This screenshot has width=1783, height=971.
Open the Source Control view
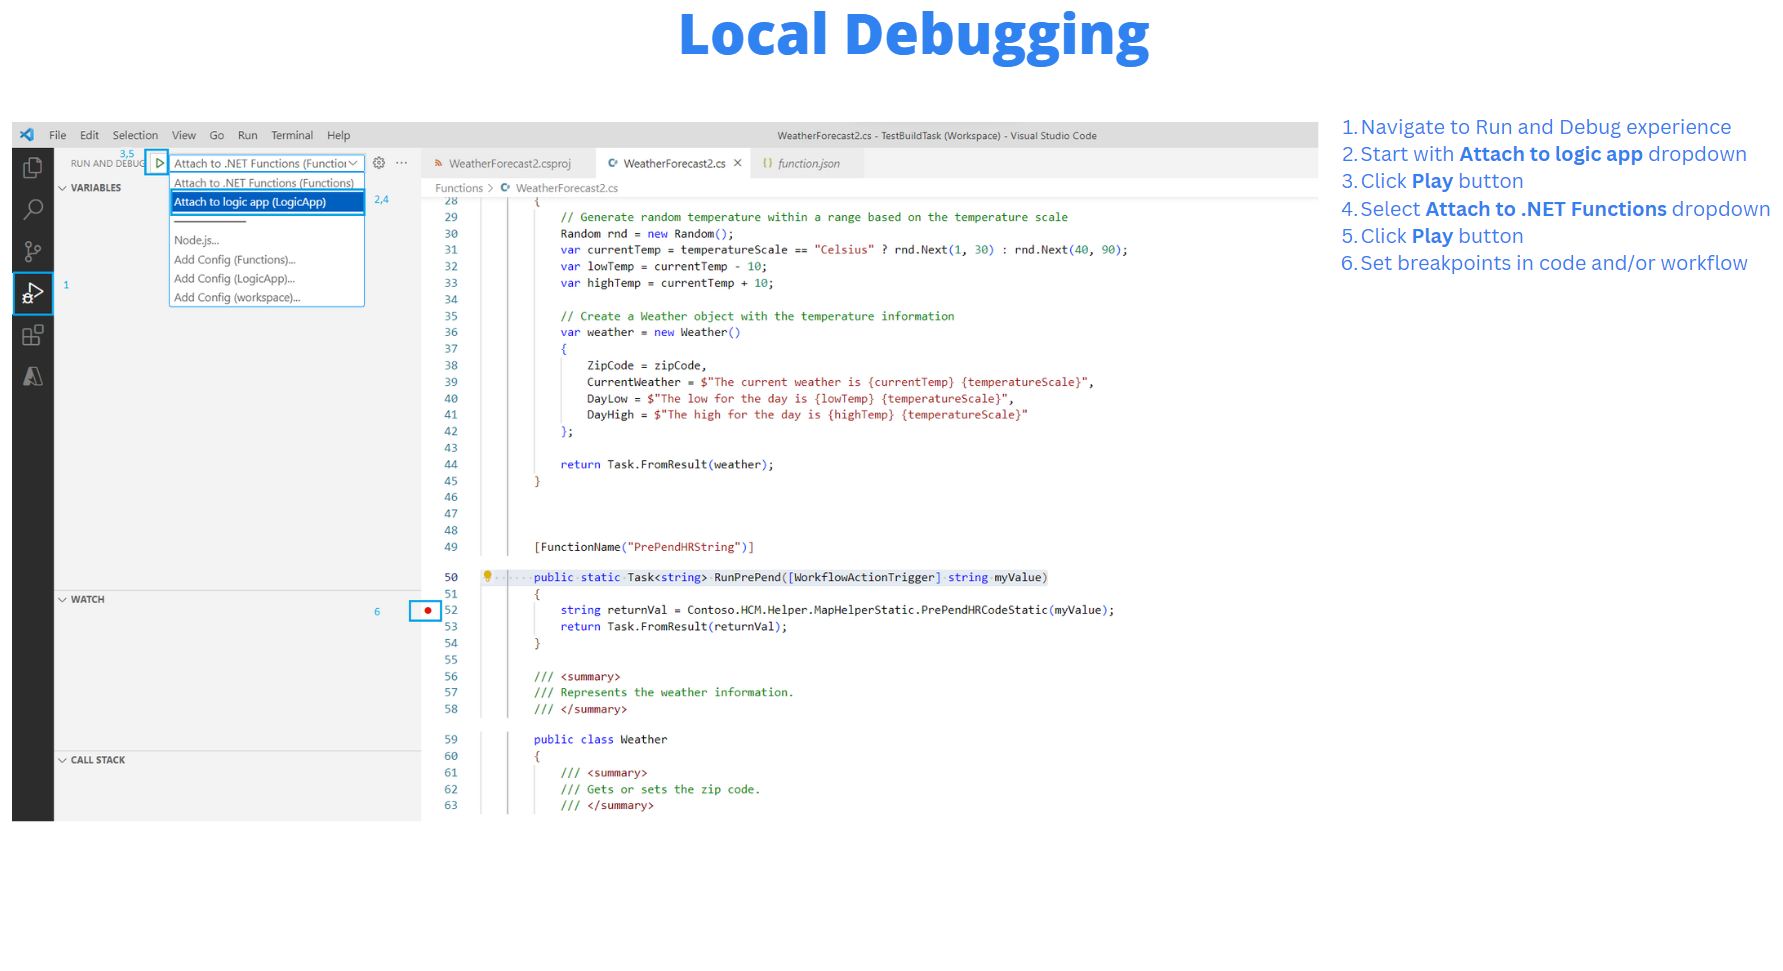[x=33, y=251]
